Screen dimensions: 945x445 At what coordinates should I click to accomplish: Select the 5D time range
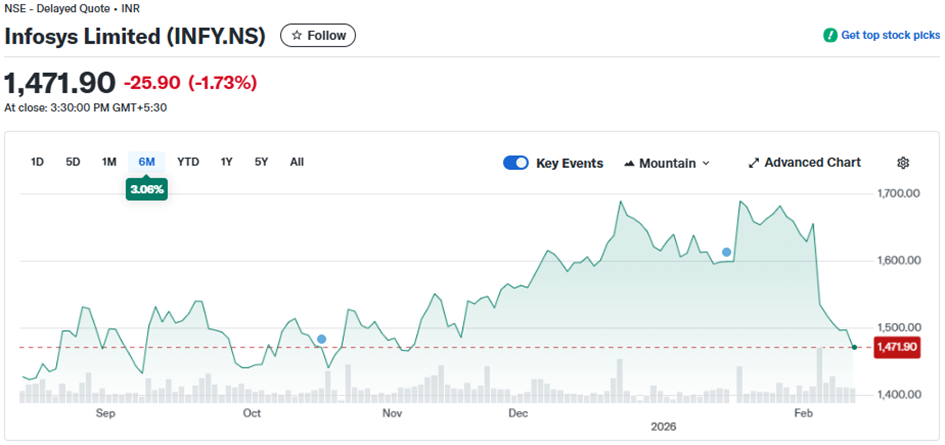point(73,162)
